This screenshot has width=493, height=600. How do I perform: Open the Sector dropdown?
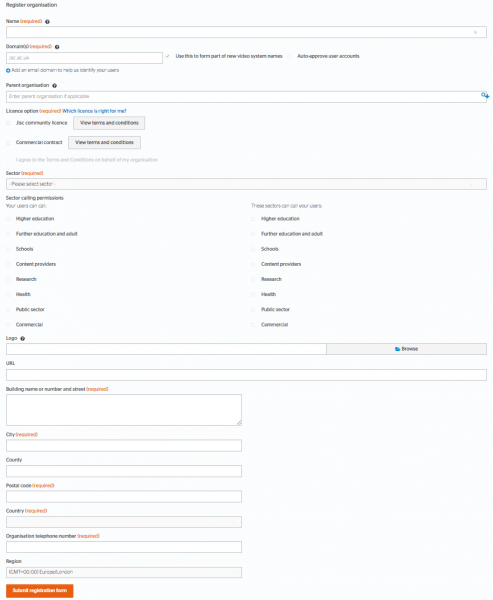pyautogui.click(x=246, y=184)
